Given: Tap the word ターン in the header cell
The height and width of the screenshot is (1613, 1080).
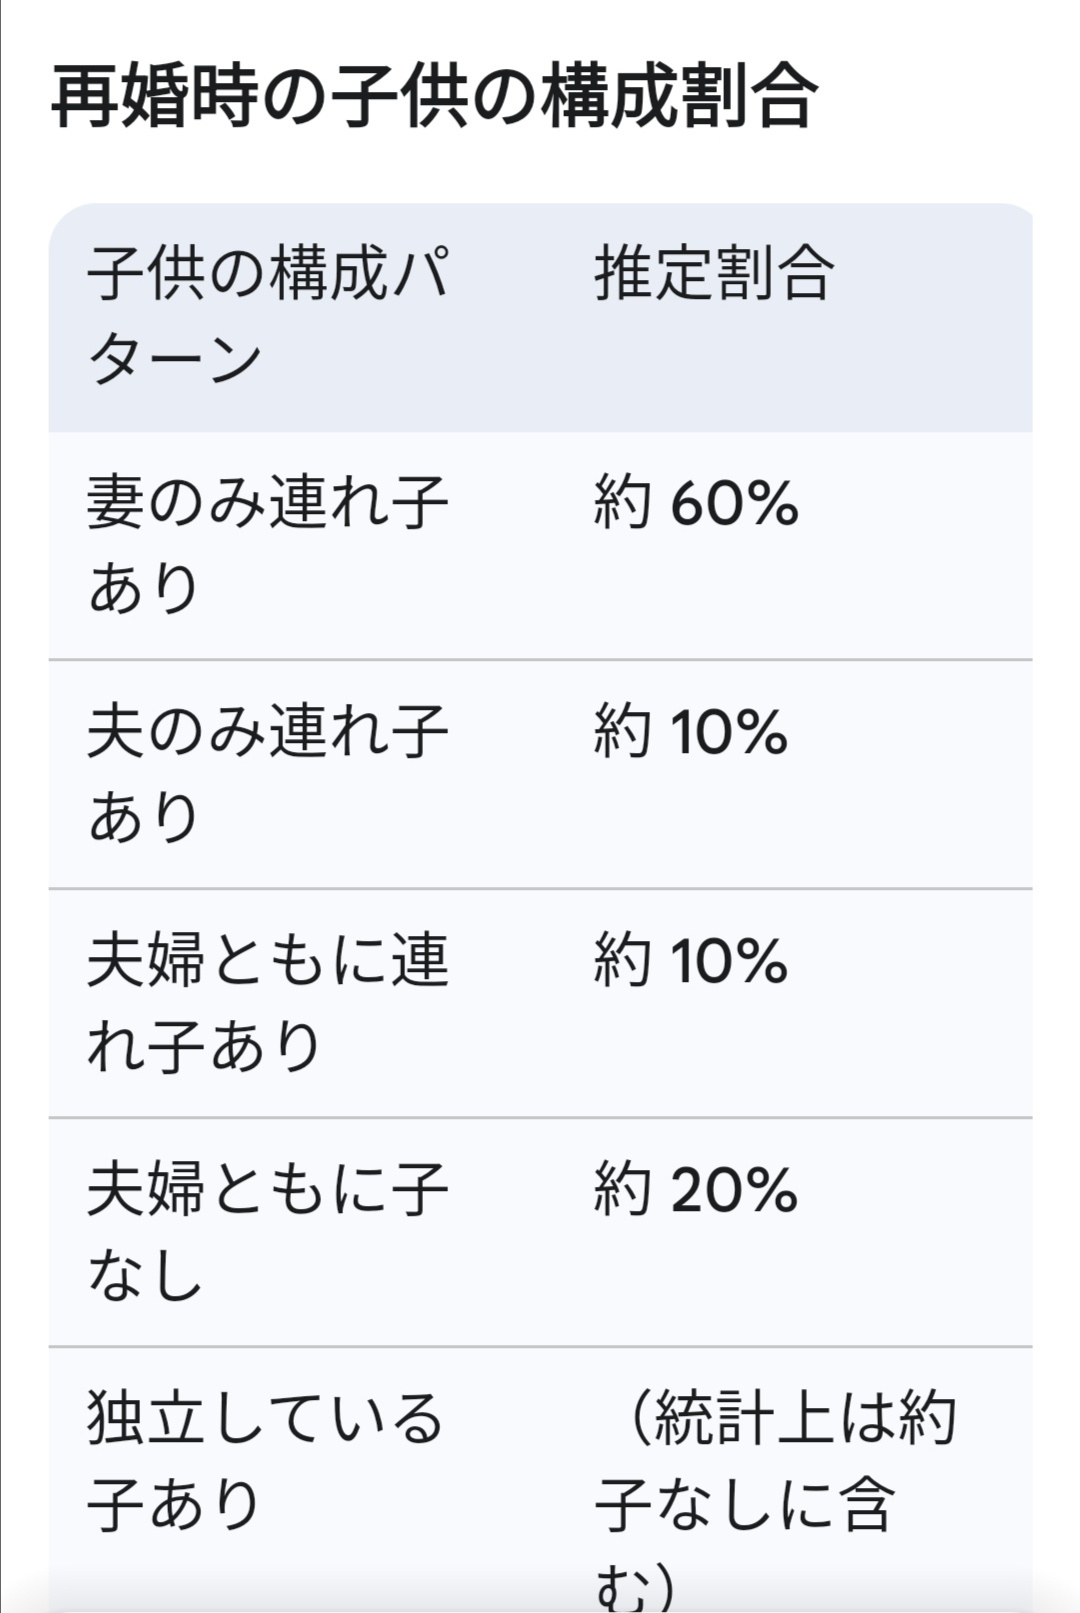Looking at the screenshot, I should pos(175,359).
